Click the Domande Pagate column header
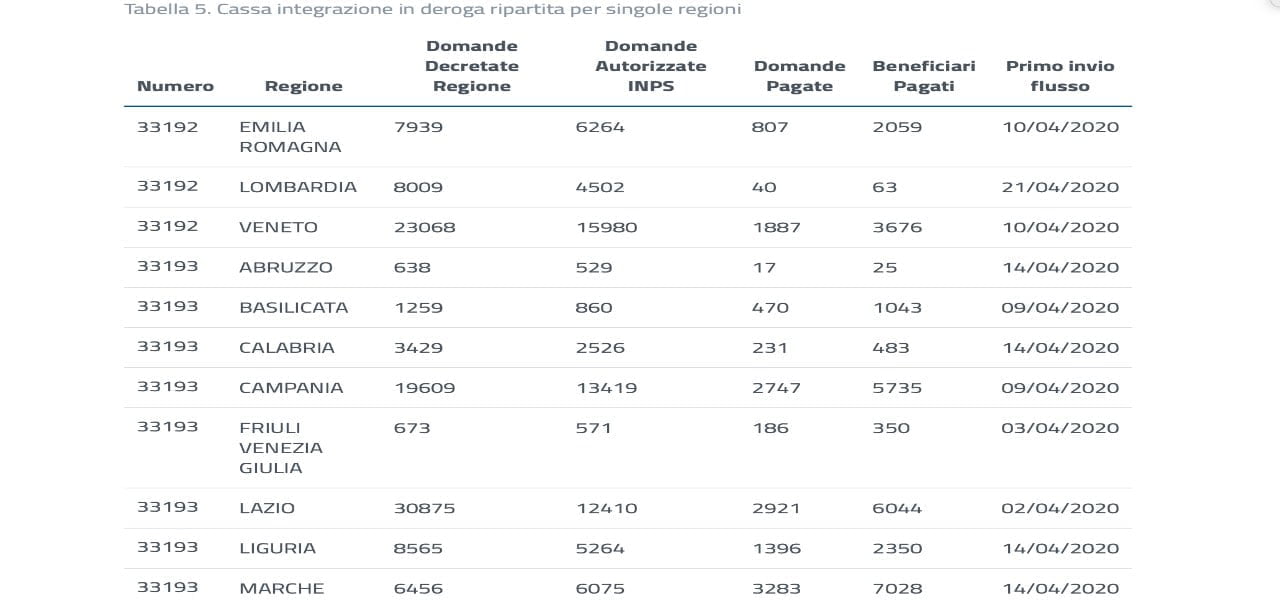Viewport: 1280px width, 600px height. [x=799, y=76]
